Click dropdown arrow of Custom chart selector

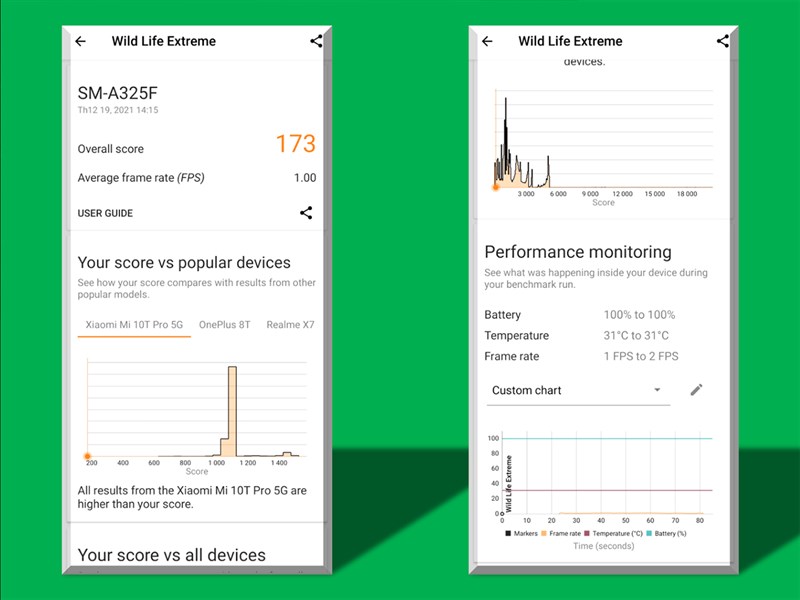[x=657, y=390]
